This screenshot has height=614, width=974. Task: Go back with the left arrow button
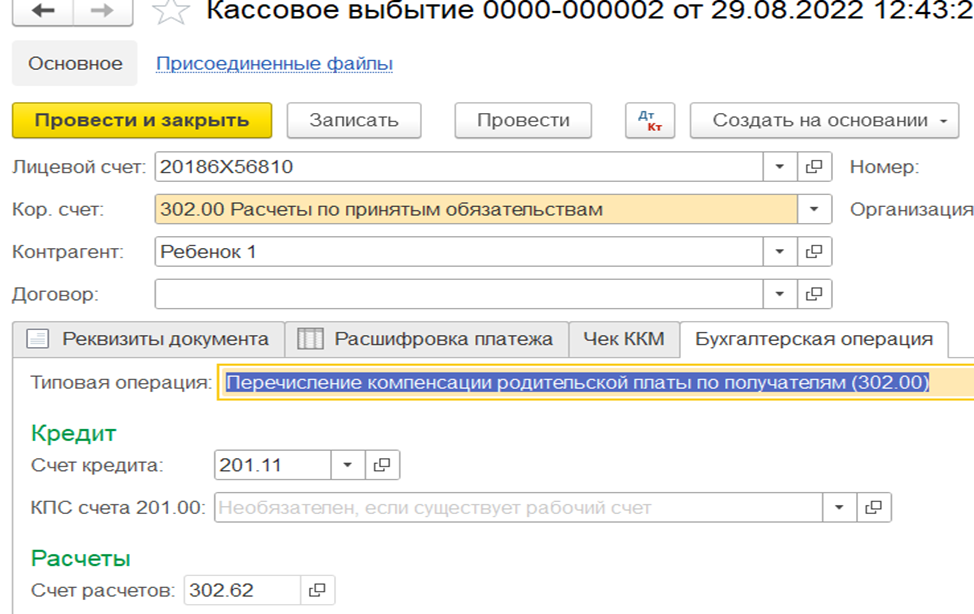(42, 11)
